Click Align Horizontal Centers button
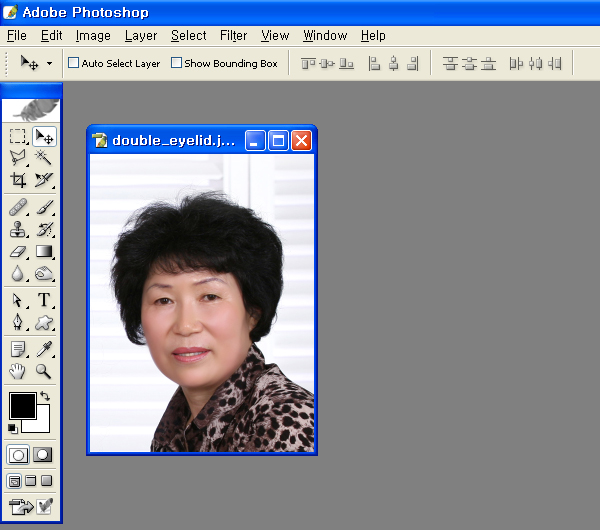600x530 pixels. (x=393, y=64)
